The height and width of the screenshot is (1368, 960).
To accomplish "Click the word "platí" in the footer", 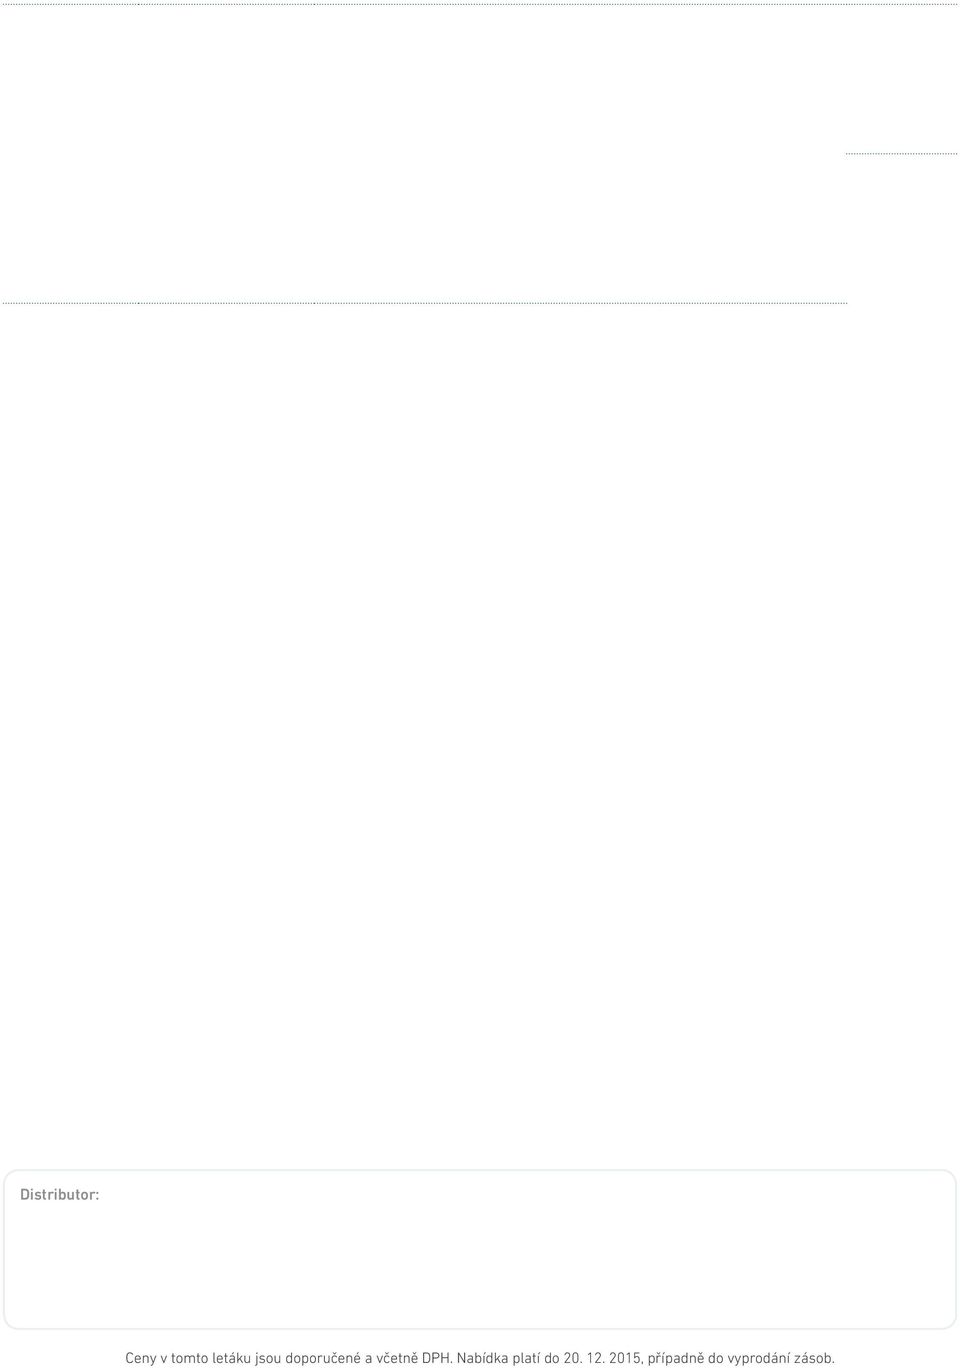I will coord(526,1358).
